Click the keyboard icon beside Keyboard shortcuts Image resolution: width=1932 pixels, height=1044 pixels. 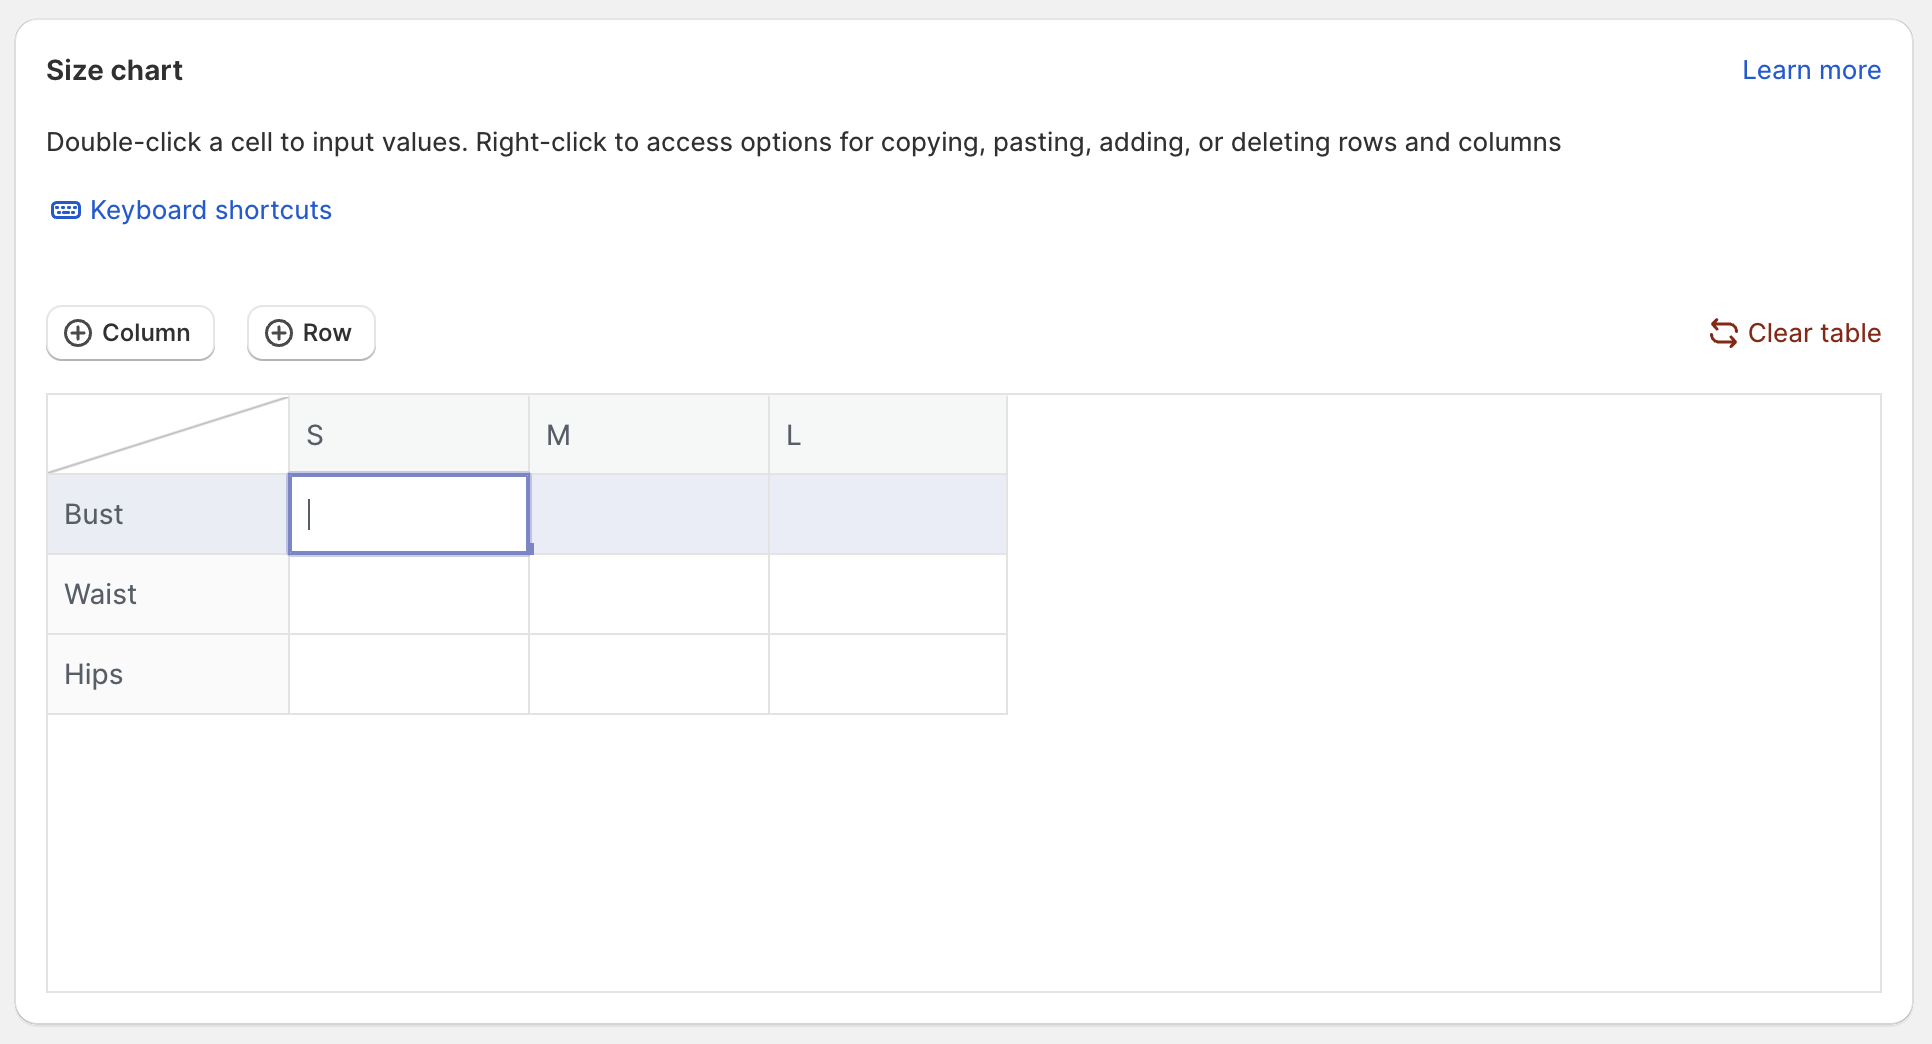pyautogui.click(x=66, y=210)
